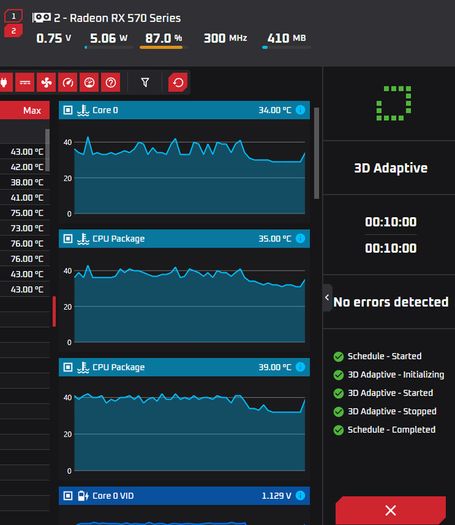Select GPU 2 device tab
This screenshot has width=455, height=525.
click(x=13, y=31)
